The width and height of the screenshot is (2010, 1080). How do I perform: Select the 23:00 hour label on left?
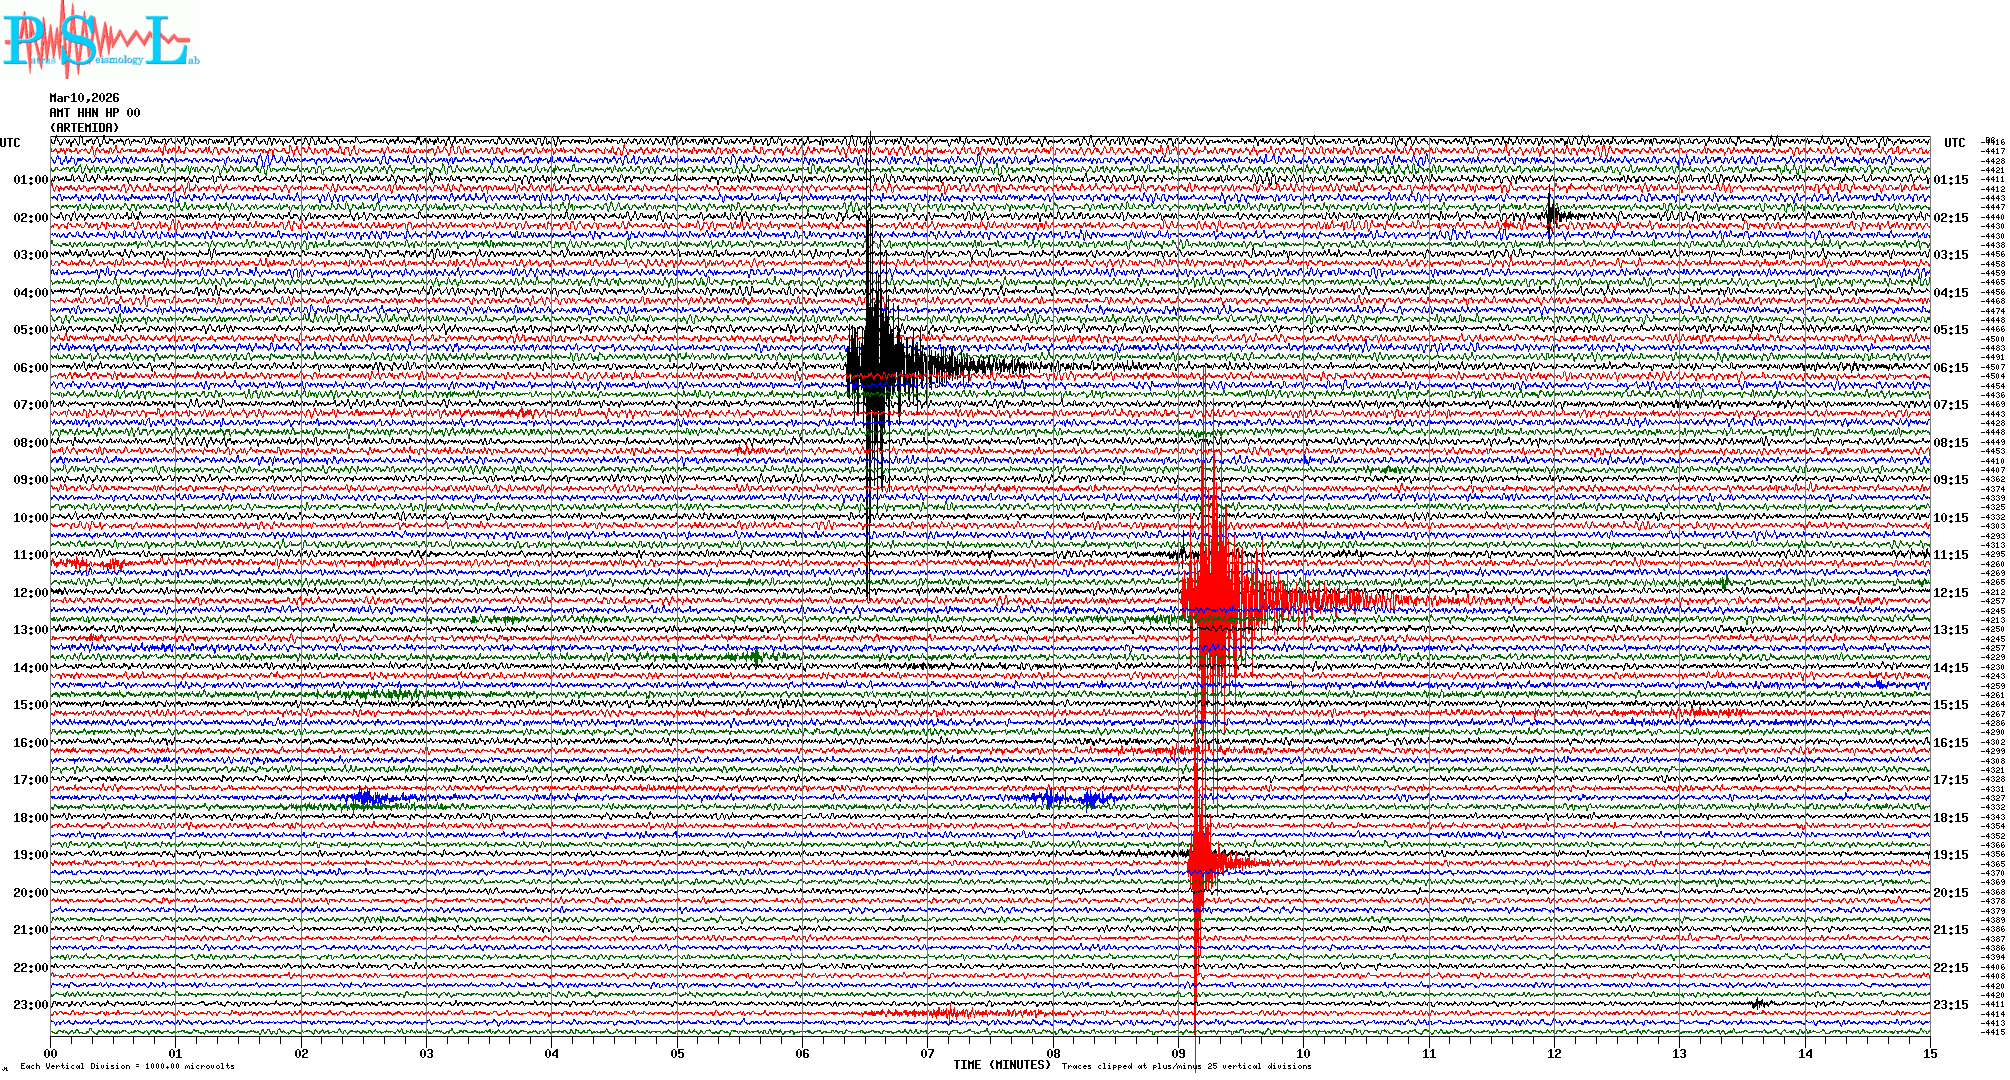[30, 1005]
